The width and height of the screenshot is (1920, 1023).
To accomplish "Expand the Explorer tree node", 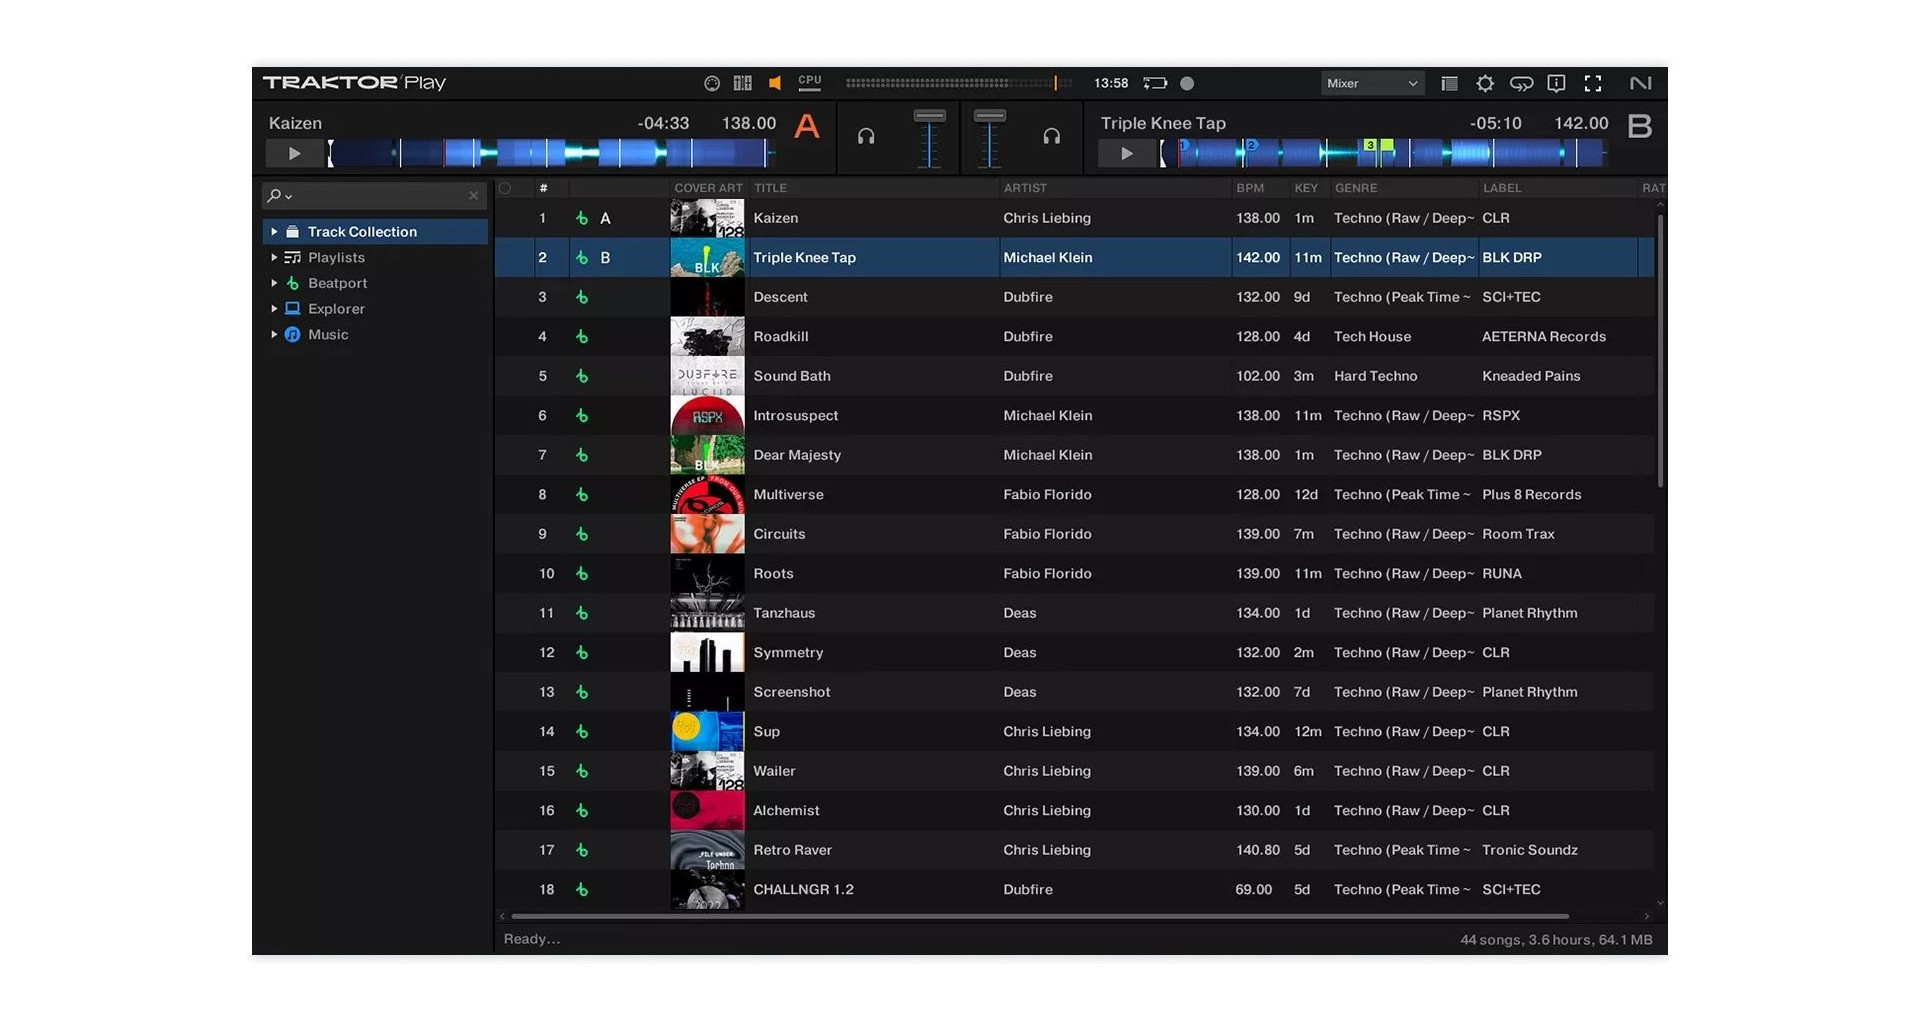I will click(x=274, y=309).
